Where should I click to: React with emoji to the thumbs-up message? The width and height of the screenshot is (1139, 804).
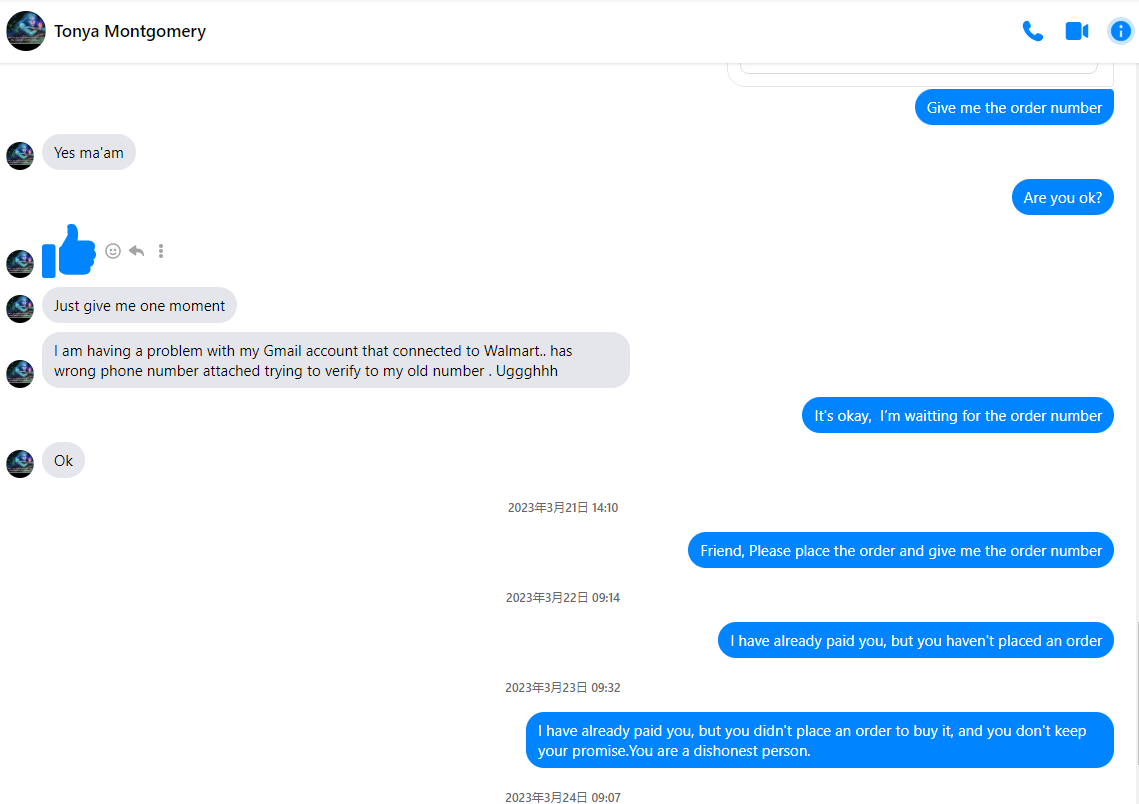coord(113,251)
